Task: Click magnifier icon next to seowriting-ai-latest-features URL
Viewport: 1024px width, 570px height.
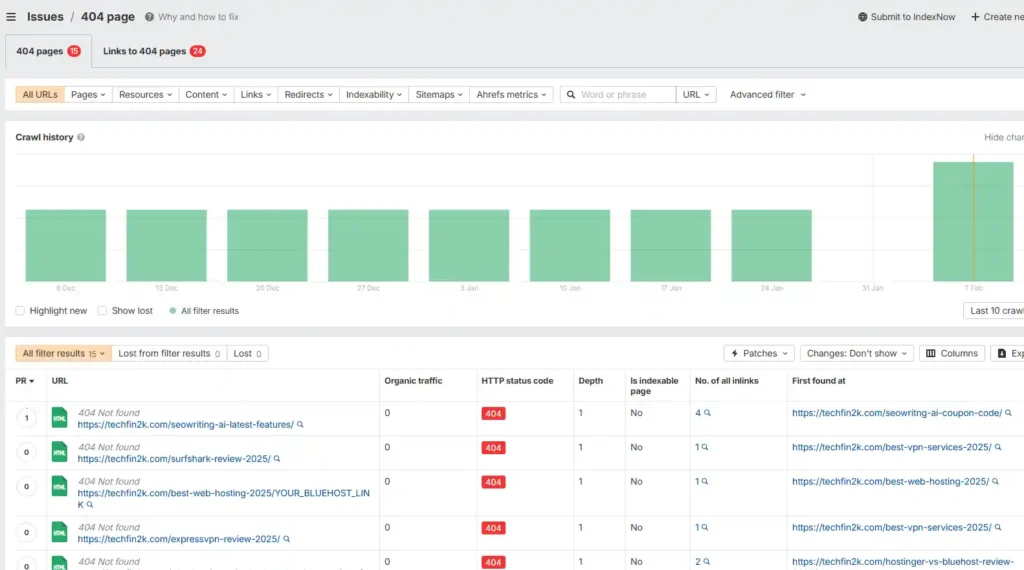Action: coord(300,424)
